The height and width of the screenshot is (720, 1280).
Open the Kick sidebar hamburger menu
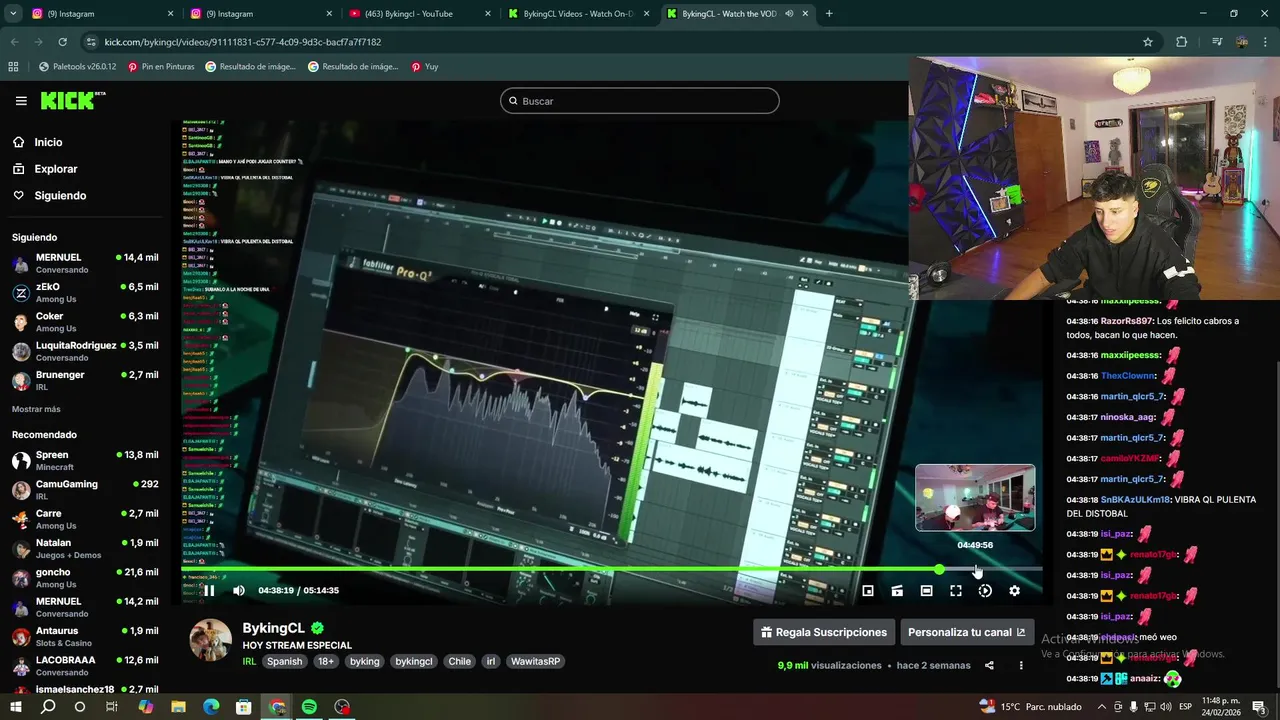point(21,101)
